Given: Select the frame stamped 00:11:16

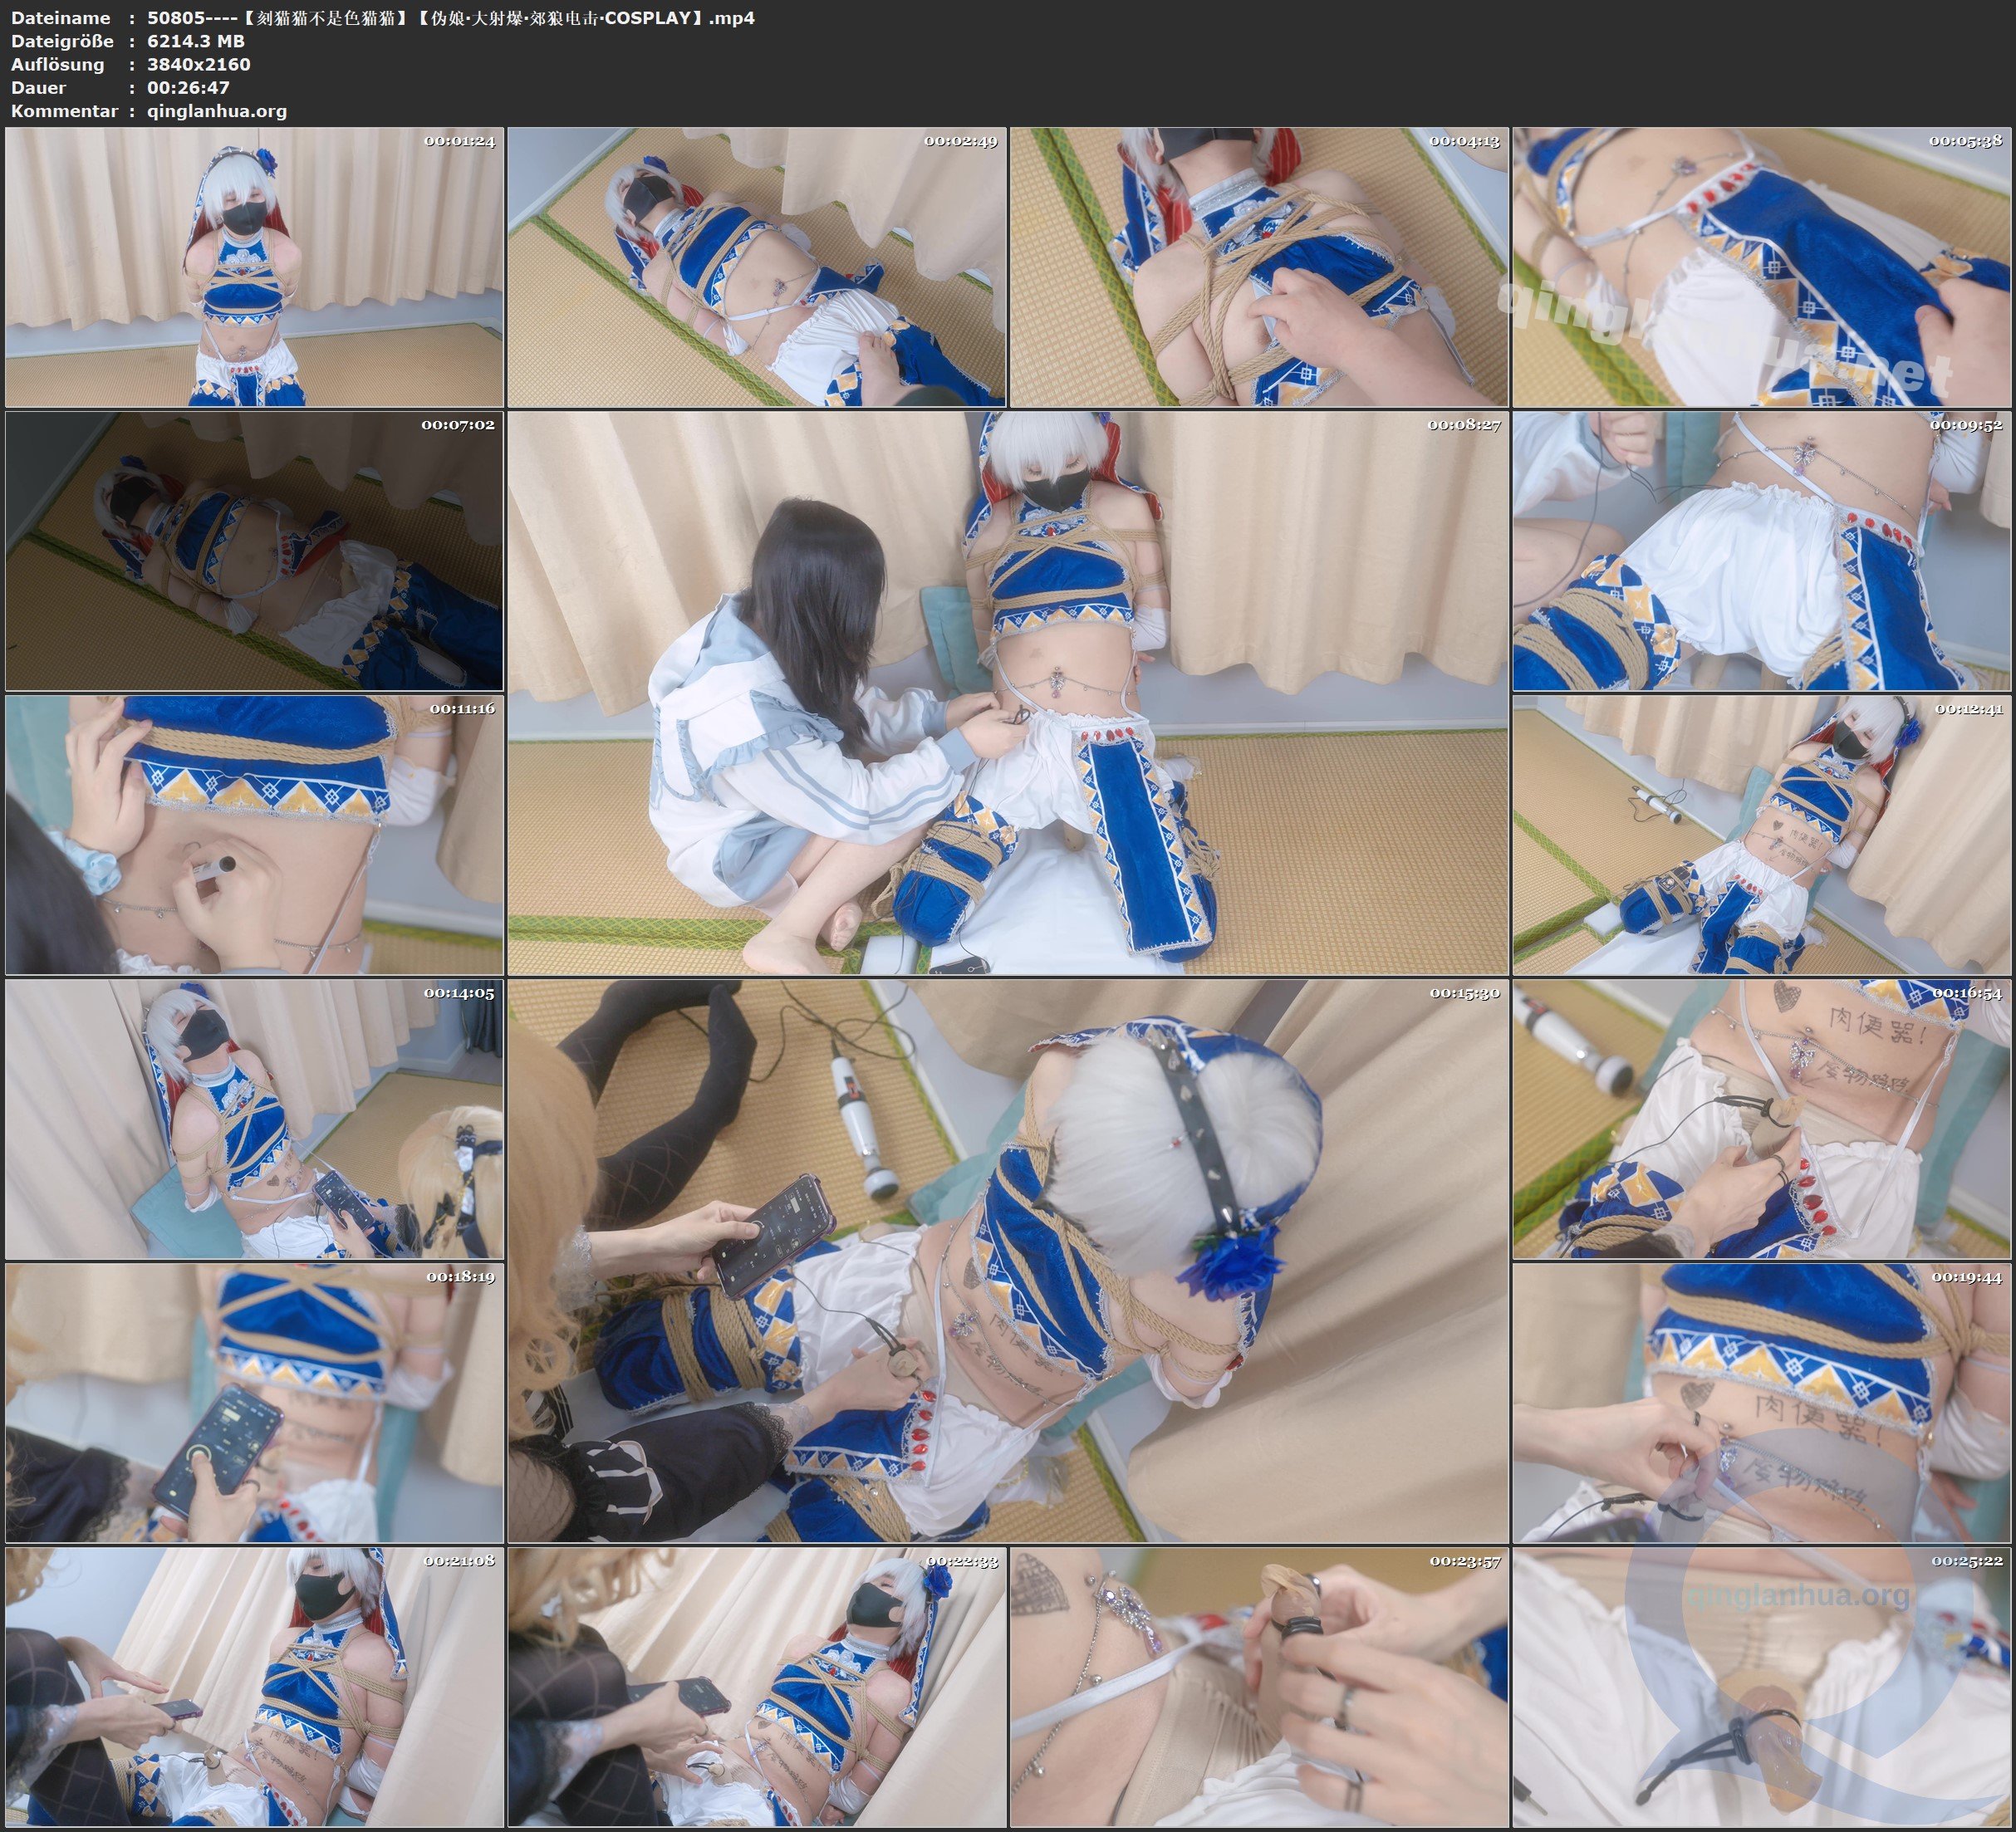Looking at the screenshot, I should click(254, 835).
